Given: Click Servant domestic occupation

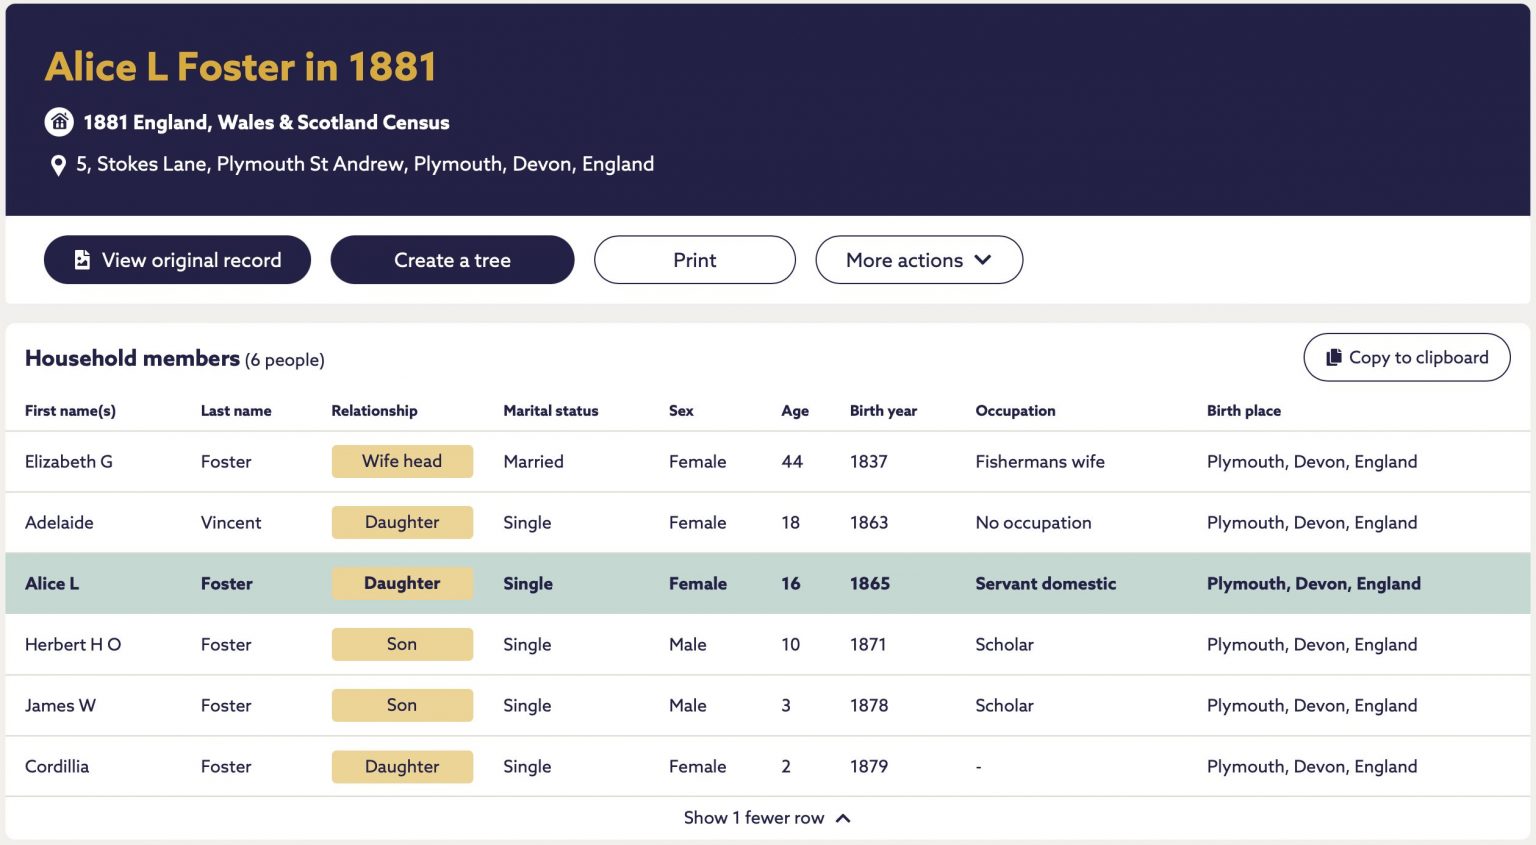Looking at the screenshot, I should click(1045, 584).
